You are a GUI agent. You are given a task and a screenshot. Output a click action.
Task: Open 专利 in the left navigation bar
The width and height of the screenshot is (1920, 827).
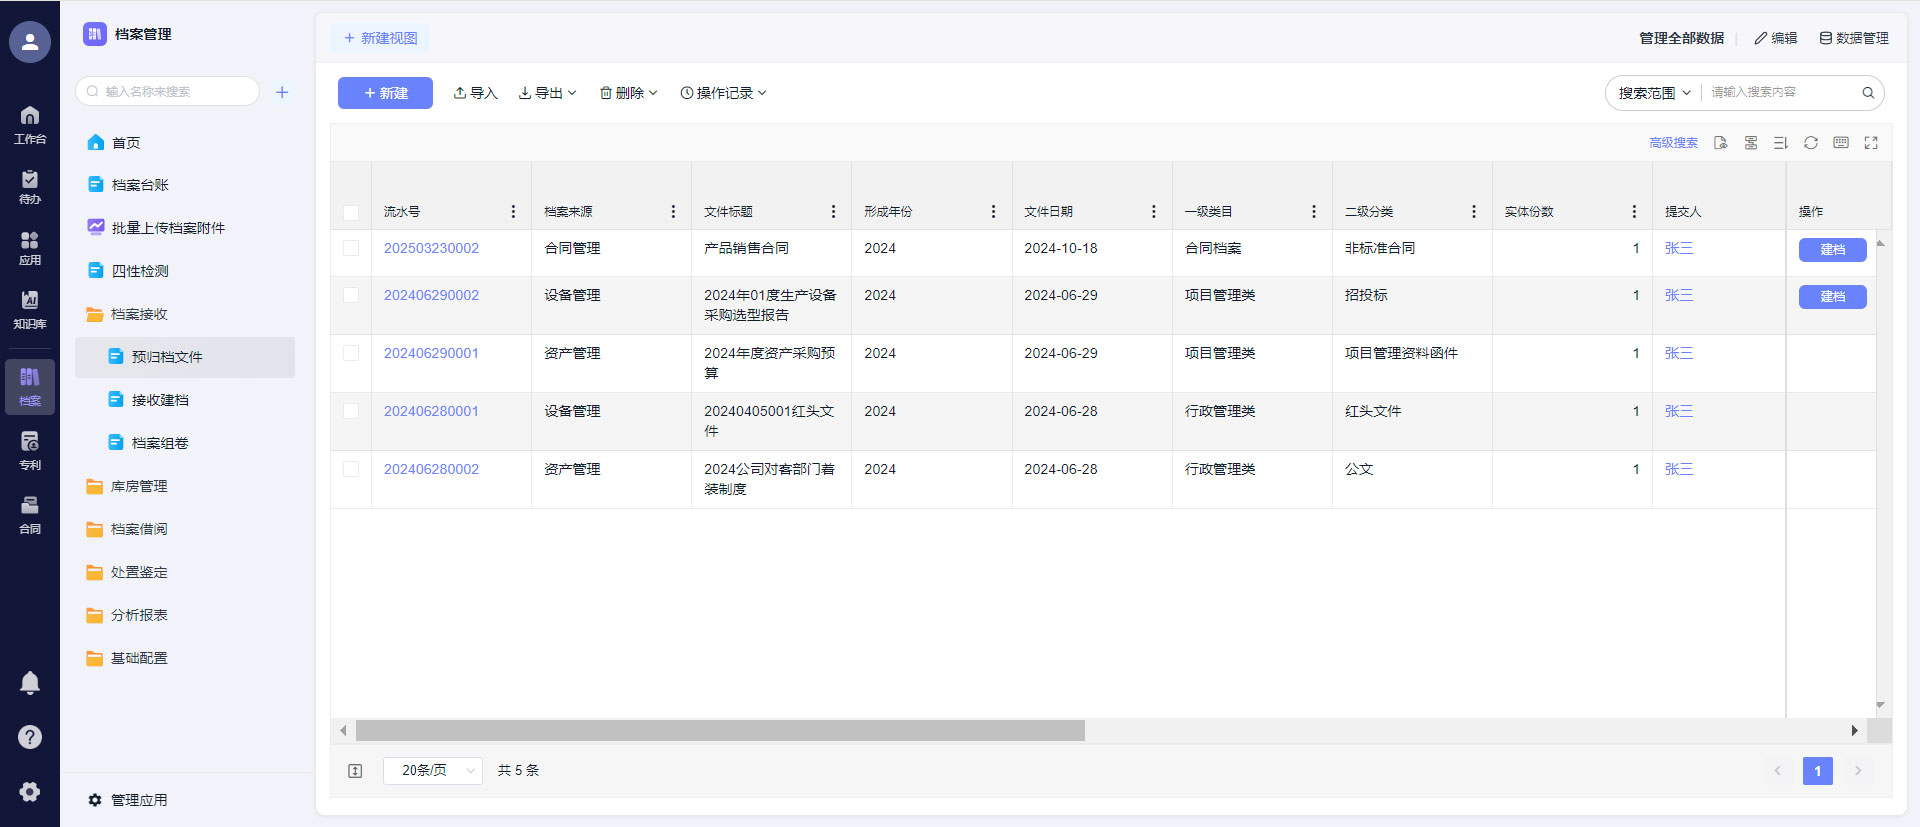coord(30,450)
